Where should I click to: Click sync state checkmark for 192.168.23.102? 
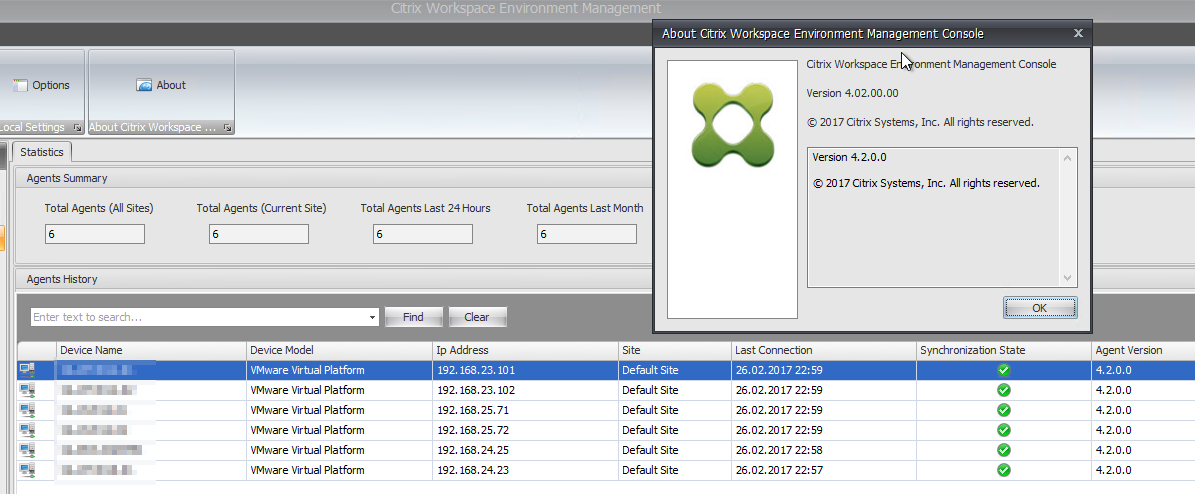coord(1004,390)
